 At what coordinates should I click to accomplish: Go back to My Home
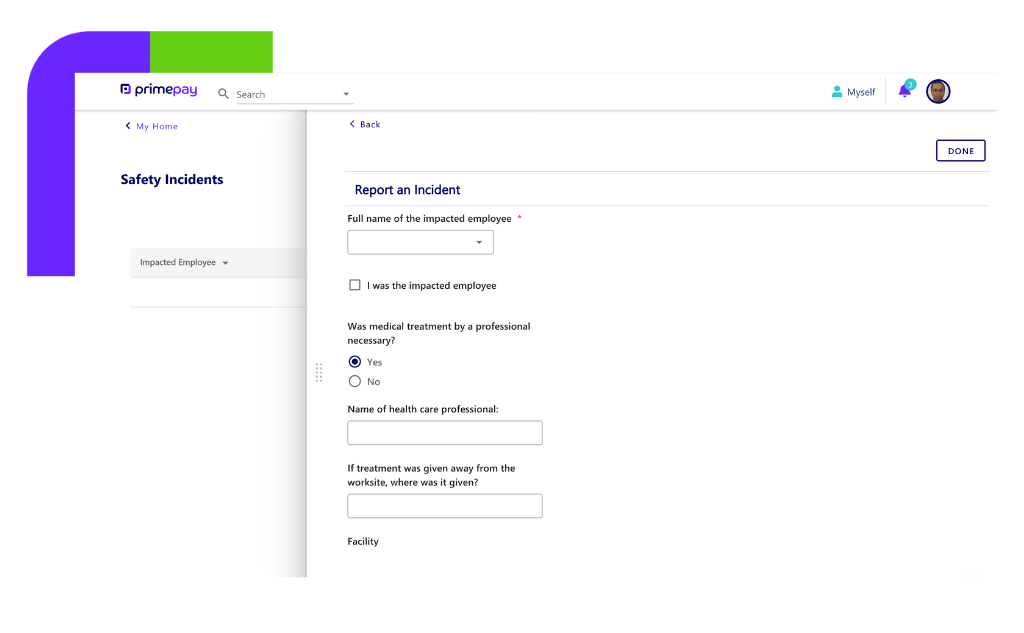152,126
